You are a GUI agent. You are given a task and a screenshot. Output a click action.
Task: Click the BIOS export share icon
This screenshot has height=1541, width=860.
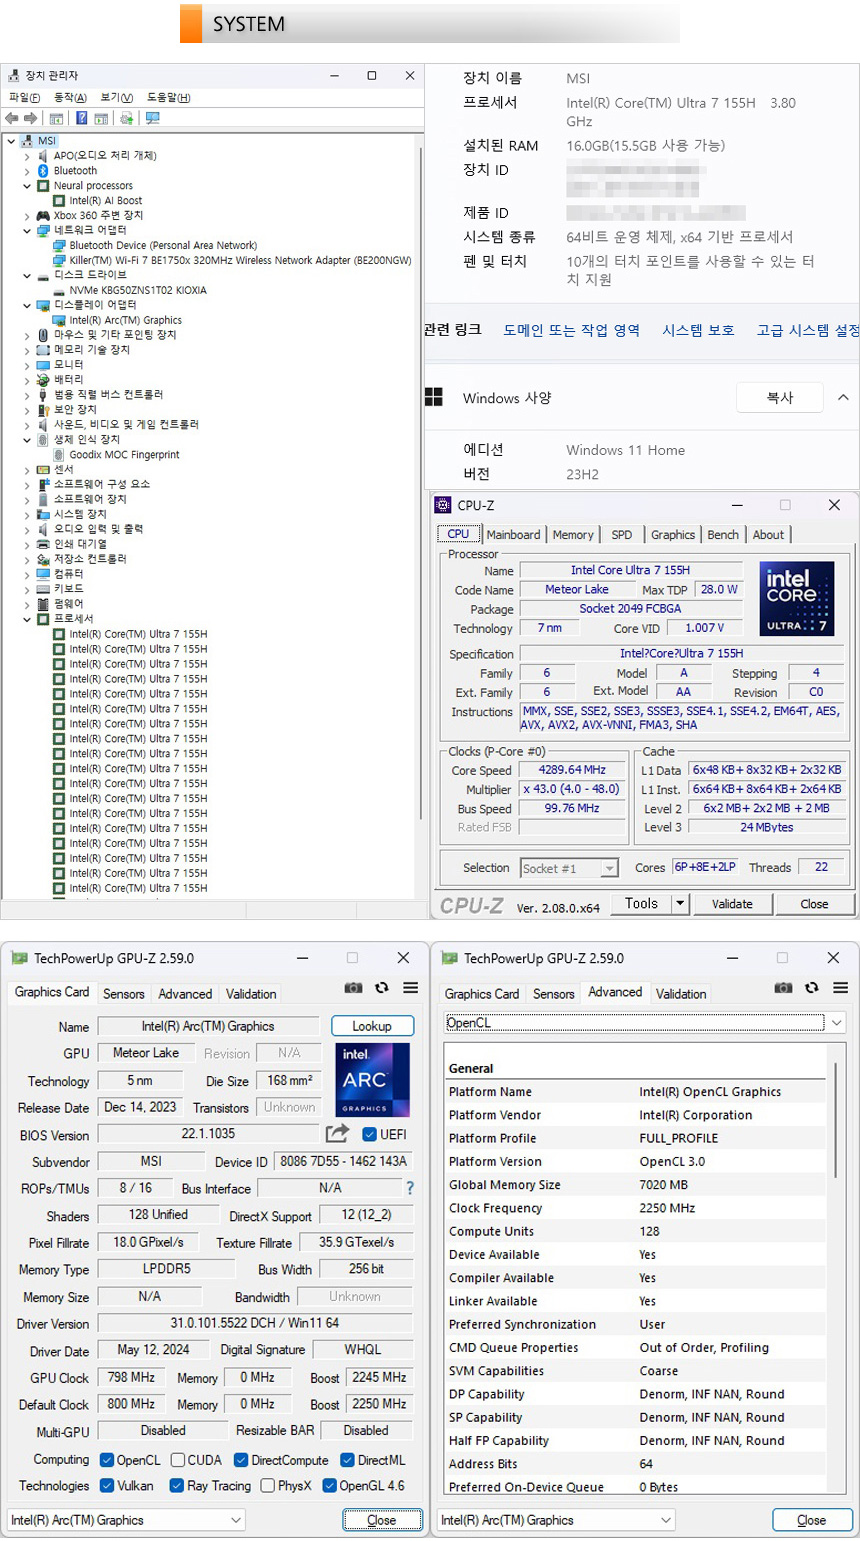coord(337,1133)
